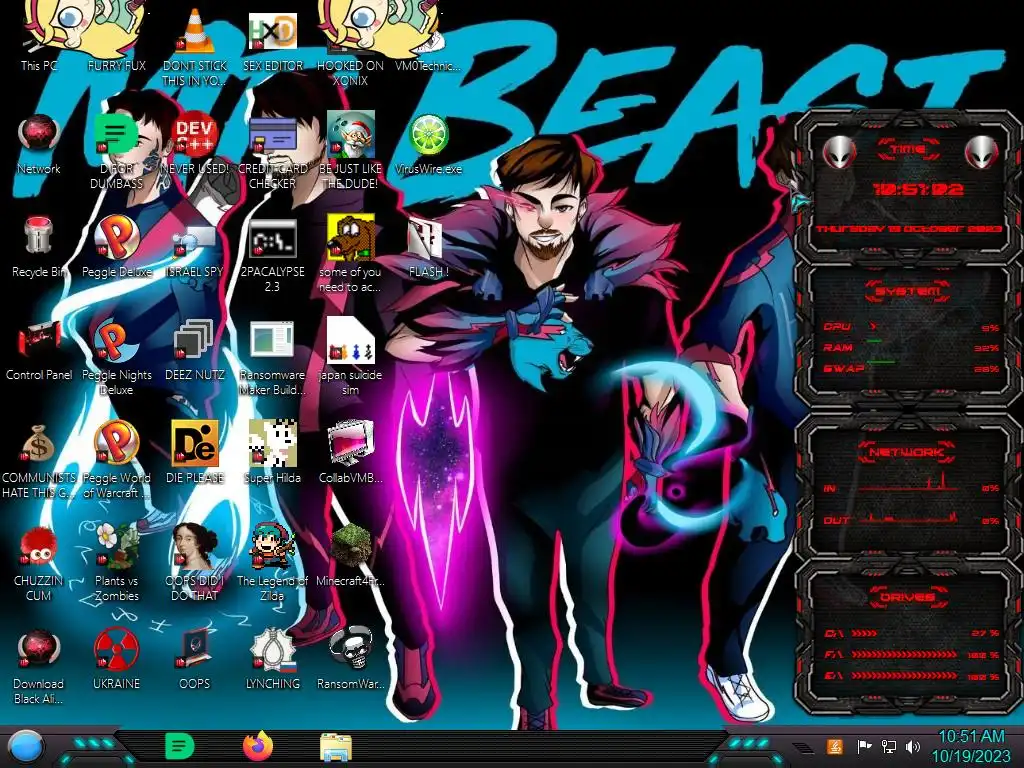Screen dimensions: 1024x768
Task: Open the UKRAINE radiation symbol icon
Action: pyautogui.click(x=116, y=649)
